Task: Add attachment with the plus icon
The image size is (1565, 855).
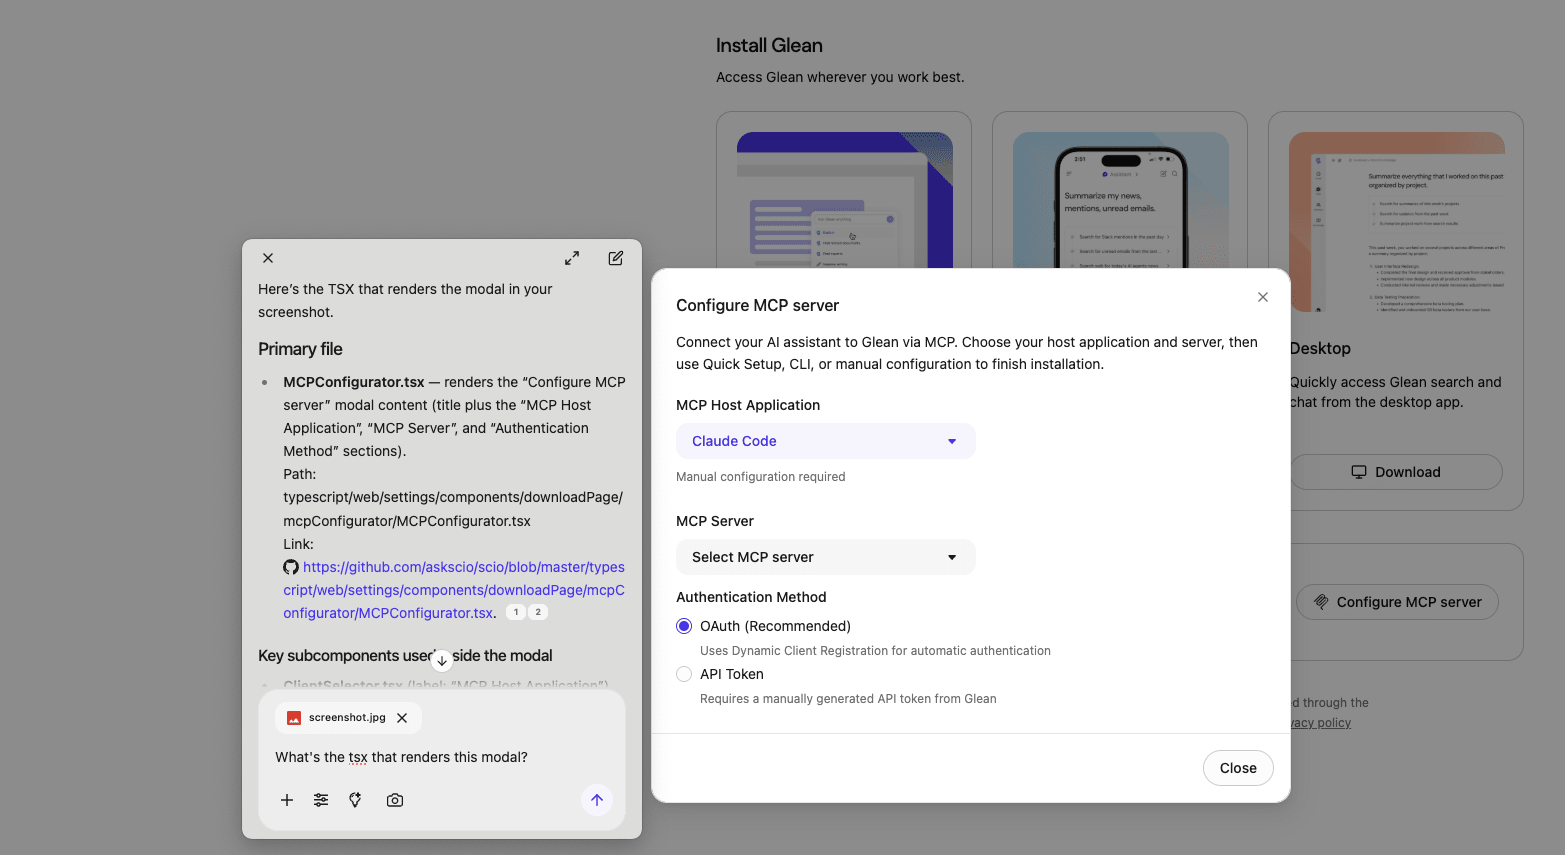Action: pyautogui.click(x=287, y=800)
